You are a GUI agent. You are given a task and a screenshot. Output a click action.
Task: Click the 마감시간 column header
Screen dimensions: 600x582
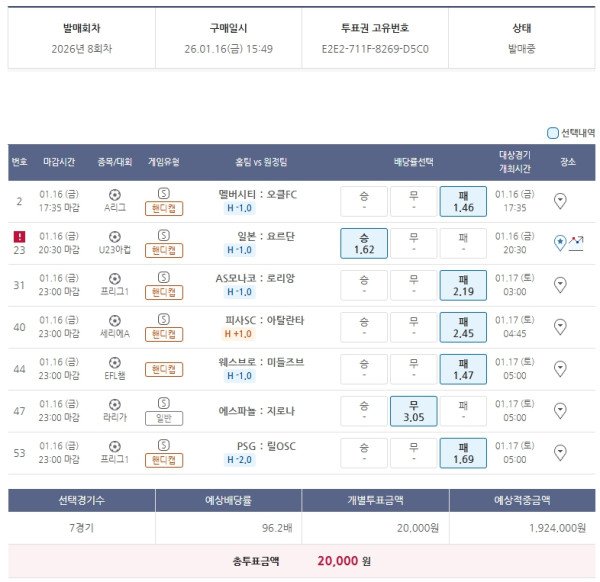[59, 162]
